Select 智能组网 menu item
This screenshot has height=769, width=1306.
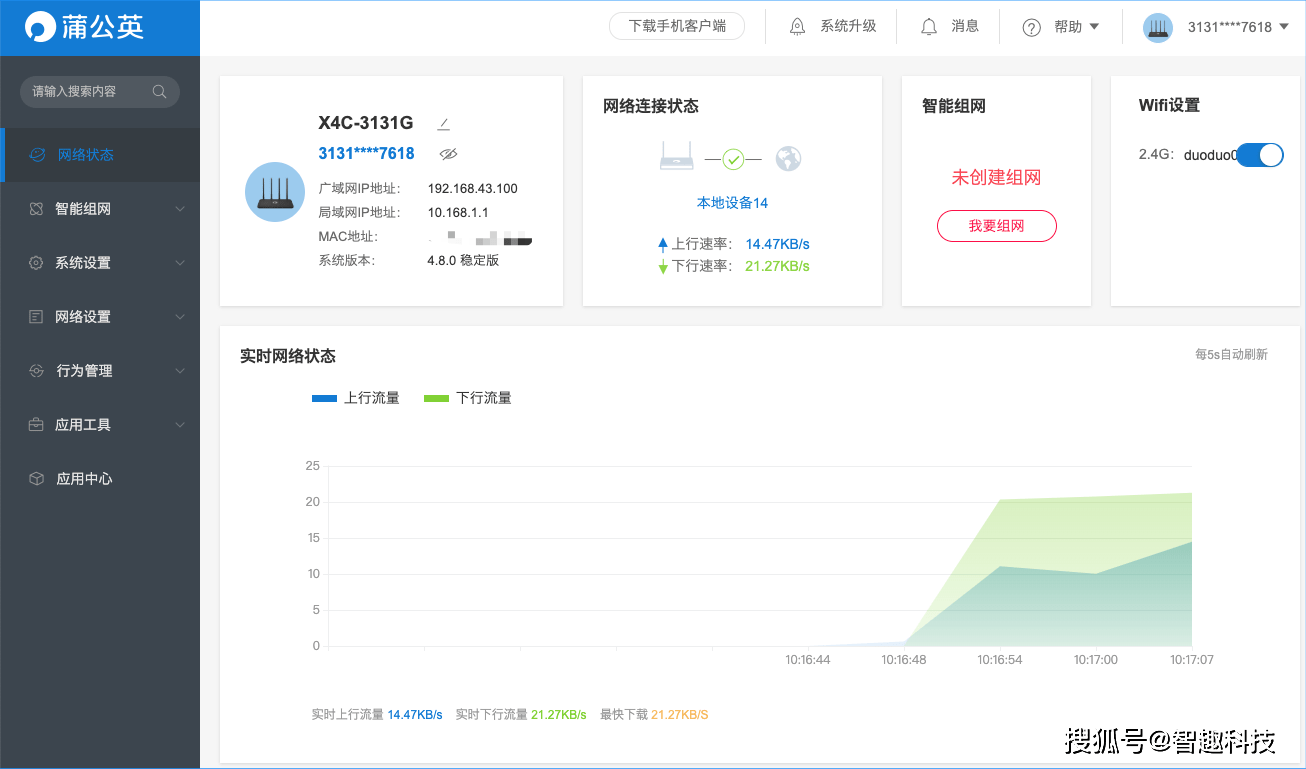coord(100,209)
